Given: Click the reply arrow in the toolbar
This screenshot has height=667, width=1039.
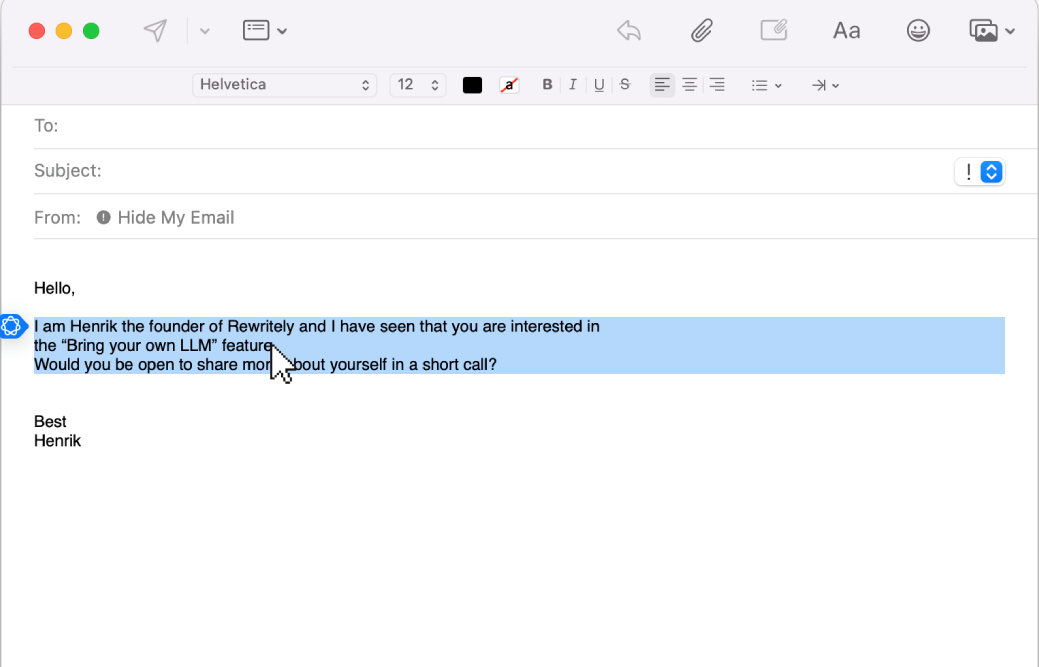Looking at the screenshot, I should tap(629, 30).
